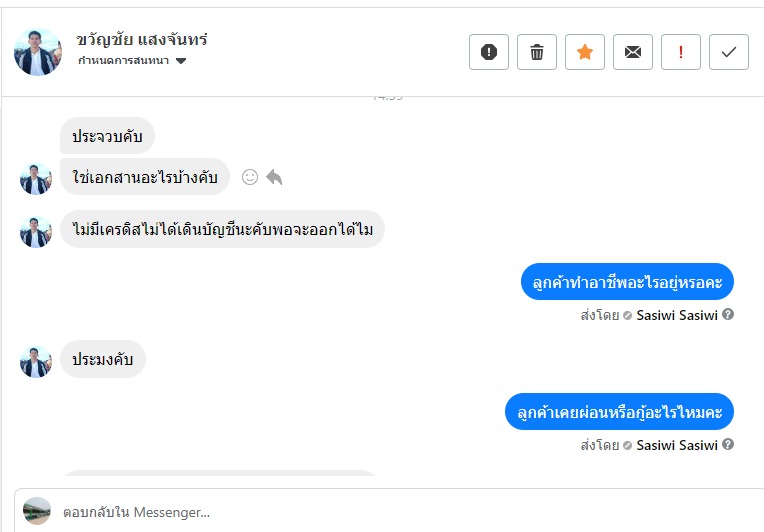The image size is (764, 532).
Task: Select the ลูกค้าทำอาชีพอะไรอยู่หรอคะ message bubble
Action: pyautogui.click(x=627, y=283)
